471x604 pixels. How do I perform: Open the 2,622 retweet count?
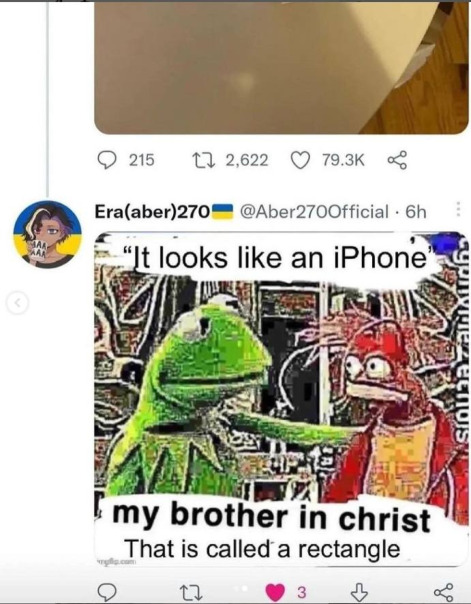[247, 160]
